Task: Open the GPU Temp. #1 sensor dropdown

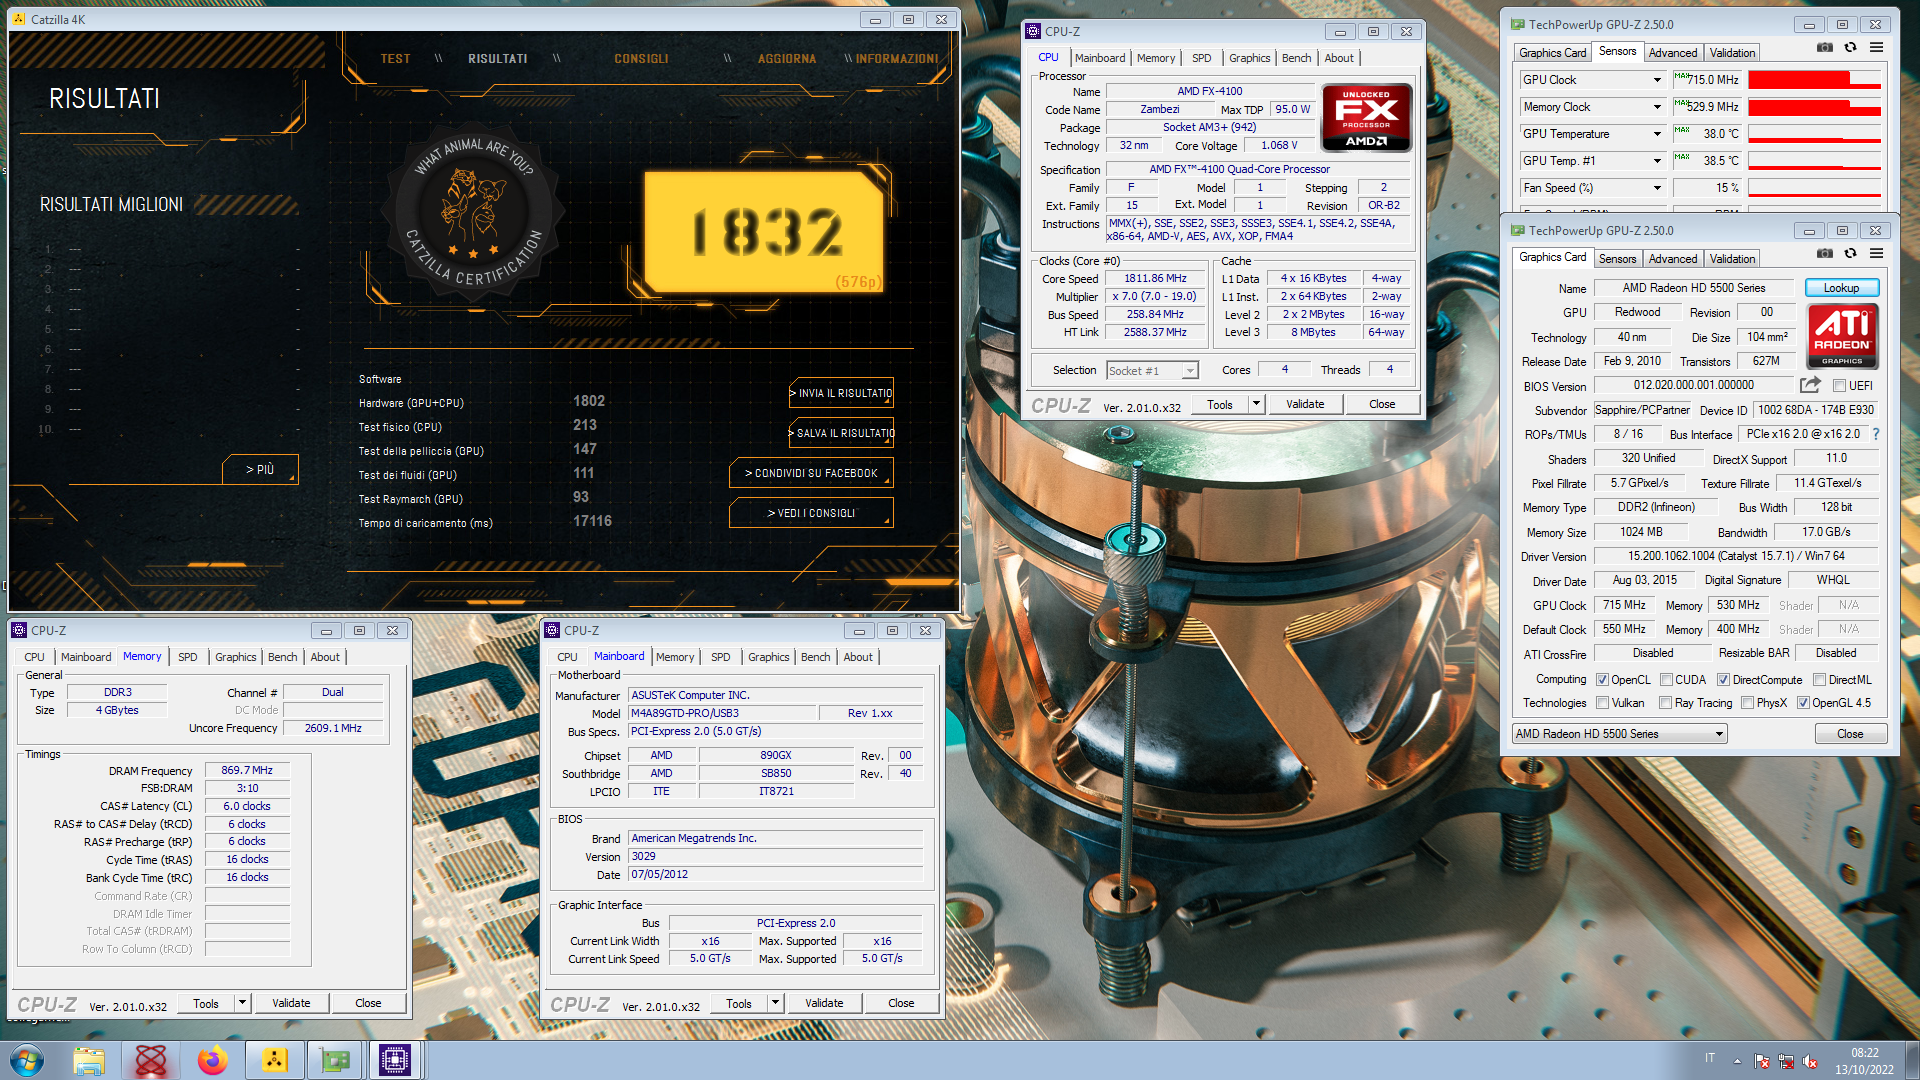Action: [1657, 161]
